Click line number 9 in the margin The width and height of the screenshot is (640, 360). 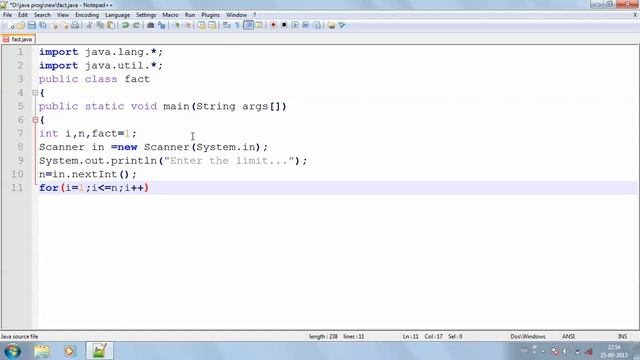(x=20, y=160)
